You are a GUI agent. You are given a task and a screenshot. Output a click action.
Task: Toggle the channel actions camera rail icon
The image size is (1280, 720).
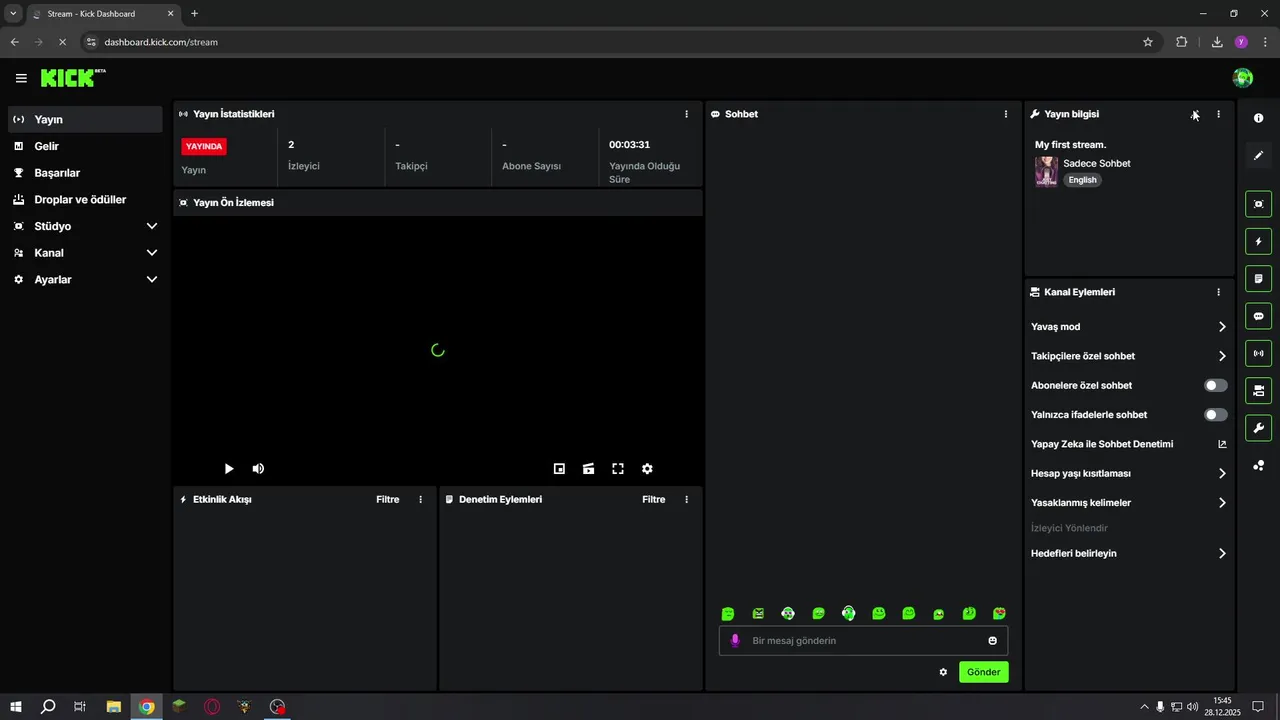1258,390
